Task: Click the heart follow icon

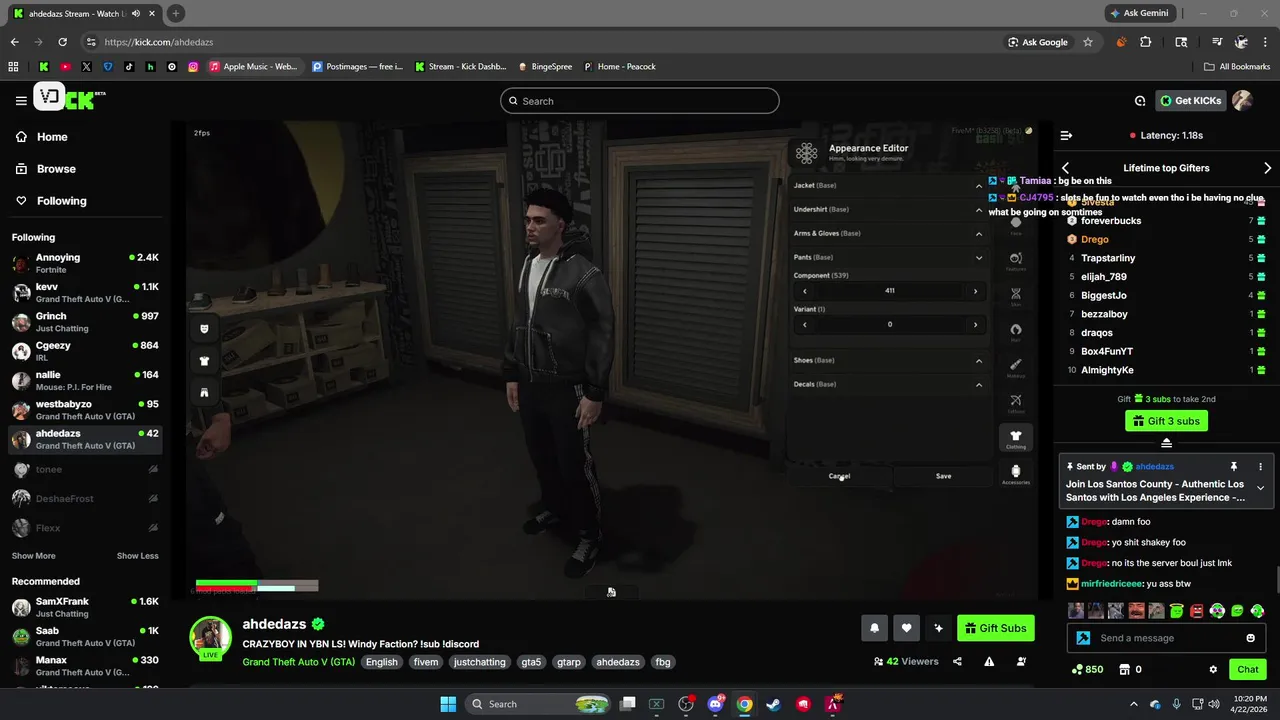Action: [906, 628]
